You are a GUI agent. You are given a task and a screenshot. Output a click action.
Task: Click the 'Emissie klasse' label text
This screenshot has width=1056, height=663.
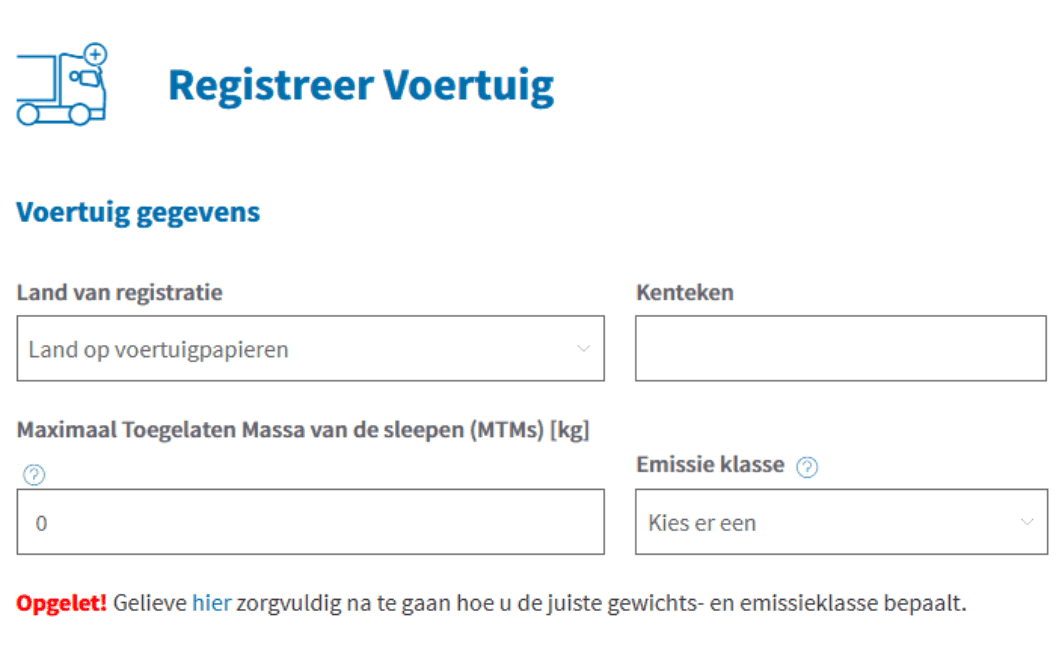(710, 465)
